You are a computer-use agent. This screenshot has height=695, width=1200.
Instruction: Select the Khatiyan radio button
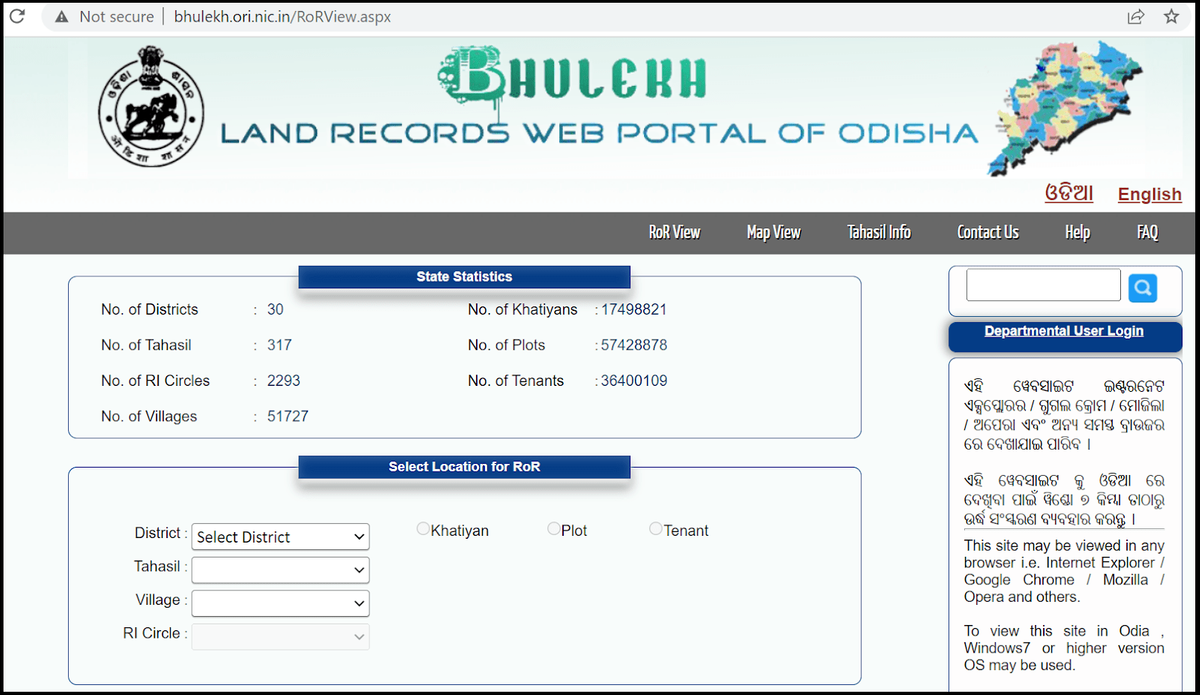tap(422, 528)
